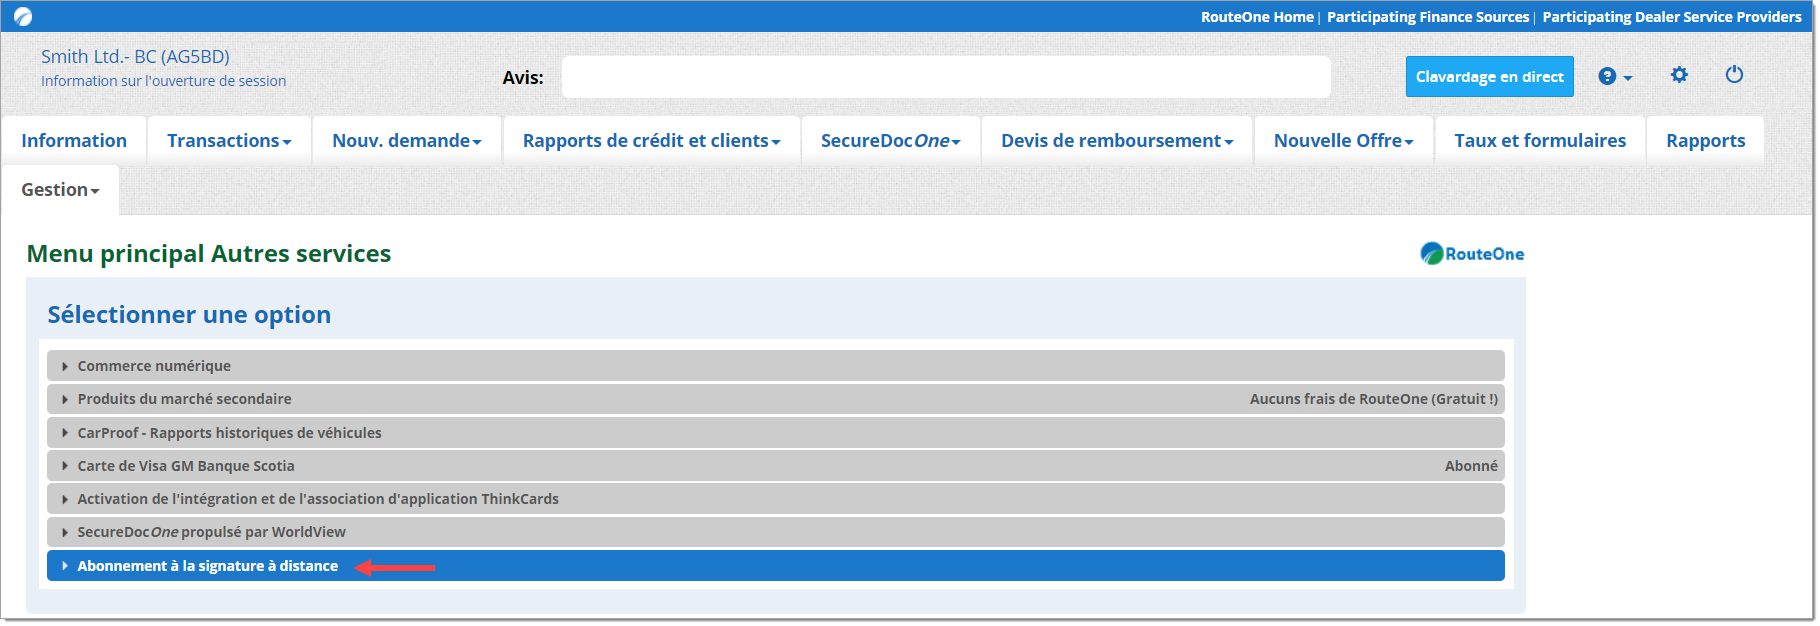Go to the Information tab
This screenshot has width=1820, height=626.
point(74,141)
